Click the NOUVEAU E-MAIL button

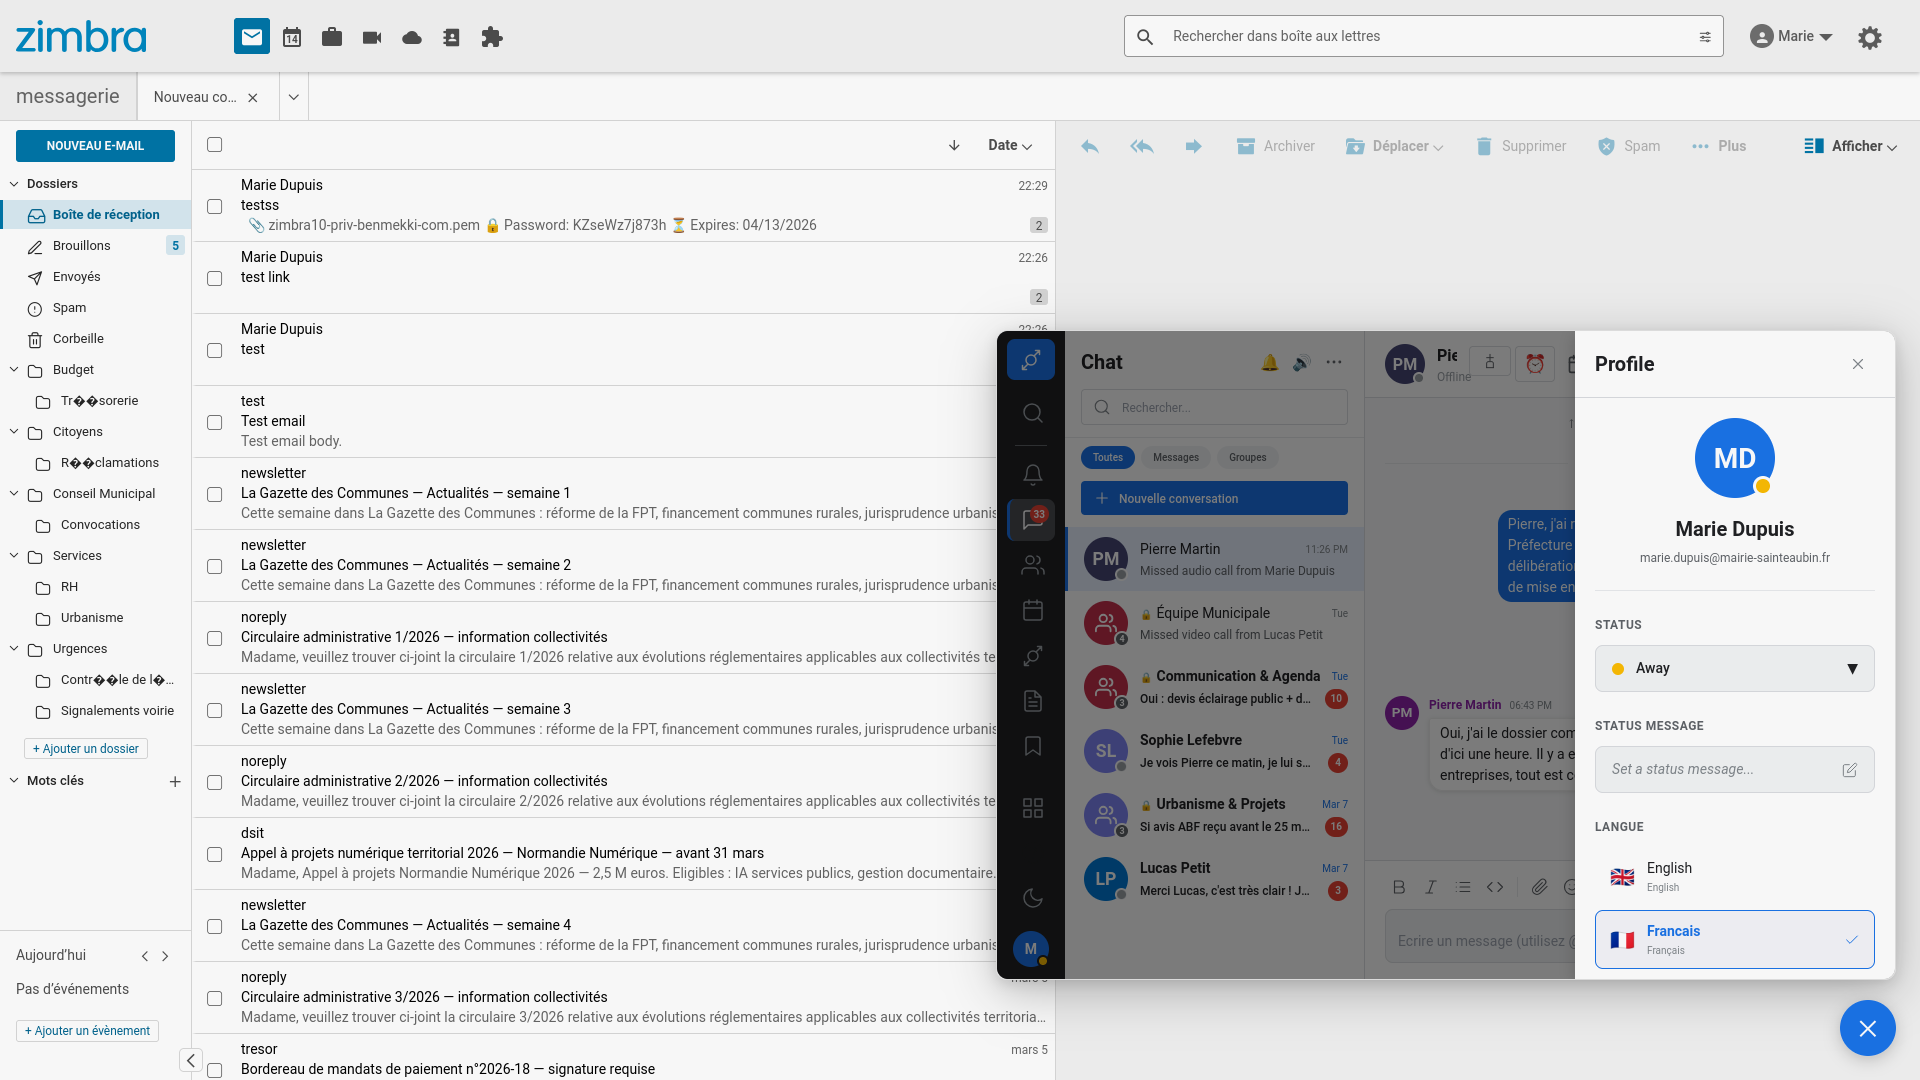click(x=95, y=145)
